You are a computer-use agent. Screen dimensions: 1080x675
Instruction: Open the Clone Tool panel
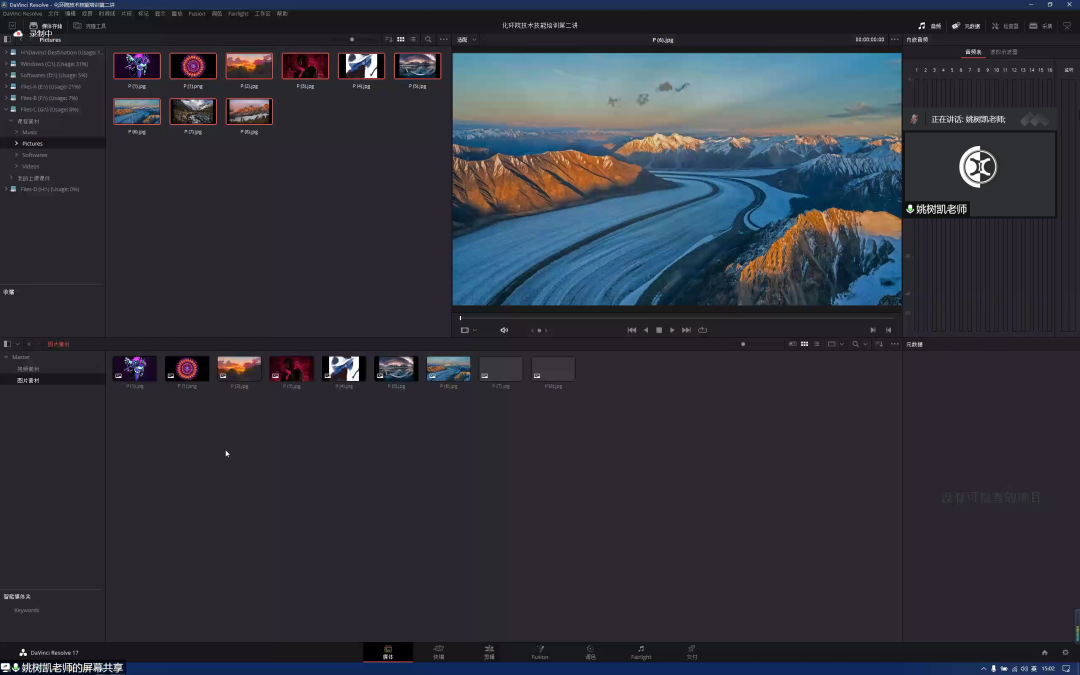90,26
